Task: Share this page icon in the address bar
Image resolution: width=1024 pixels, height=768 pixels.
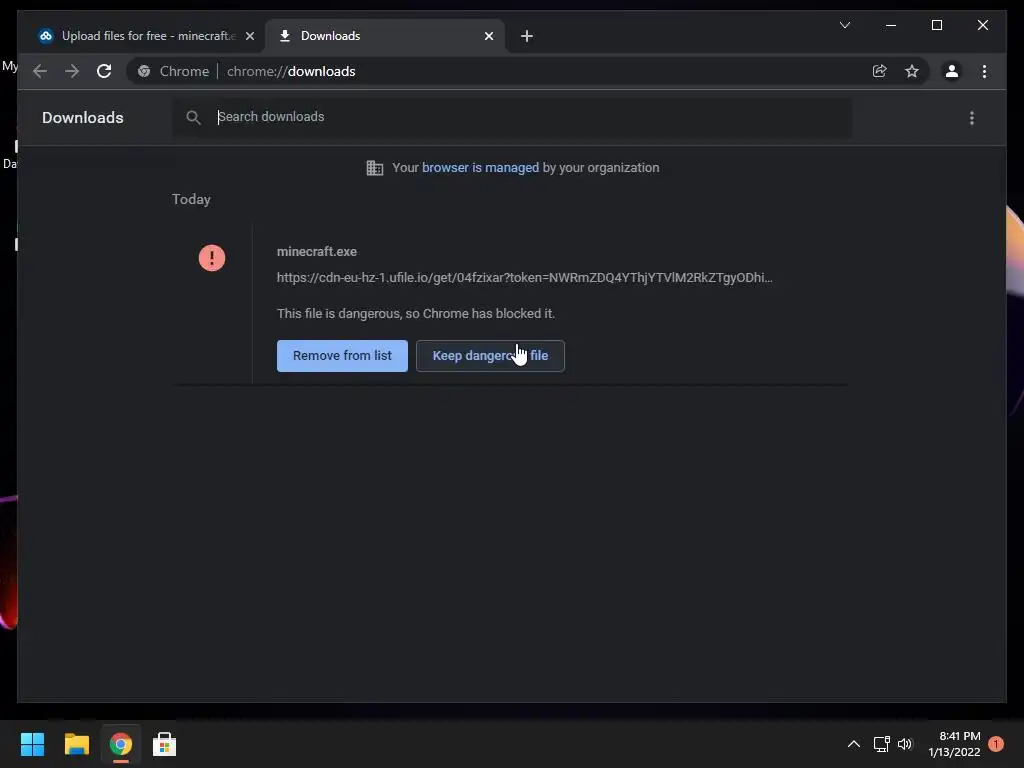Action: [880, 71]
